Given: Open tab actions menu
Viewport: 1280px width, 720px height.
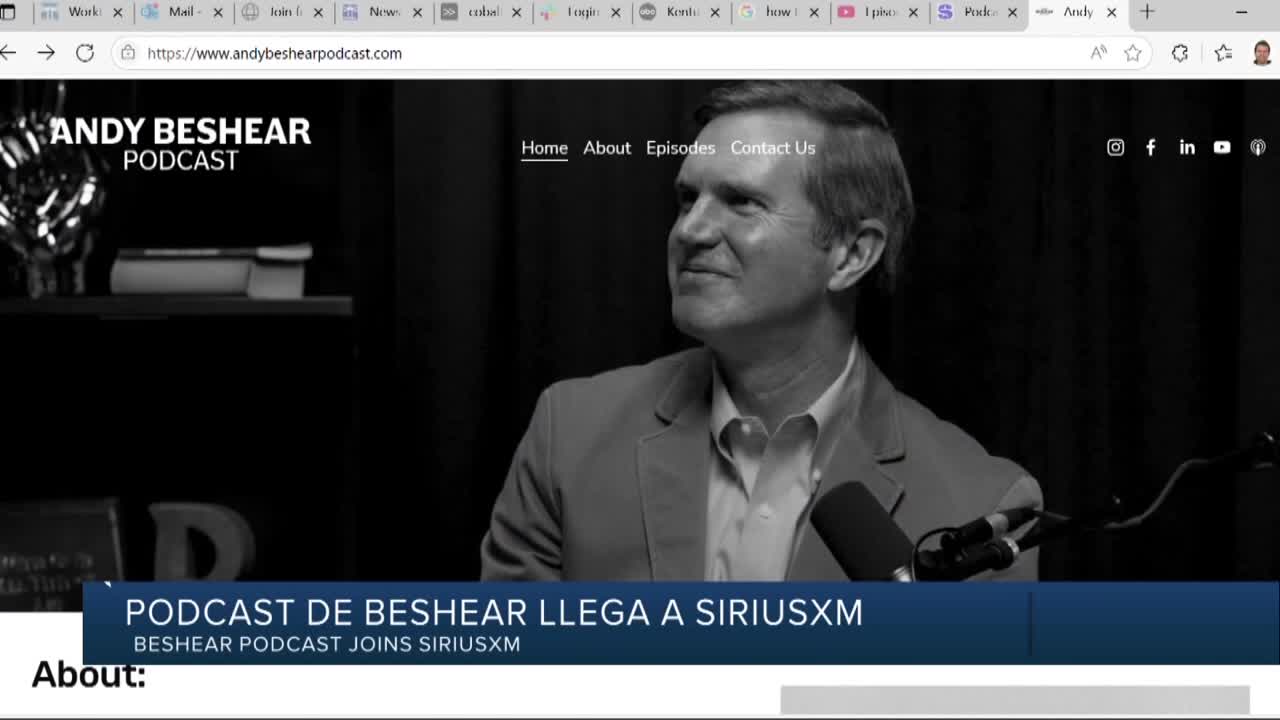Looking at the screenshot, I should (8, 12).
